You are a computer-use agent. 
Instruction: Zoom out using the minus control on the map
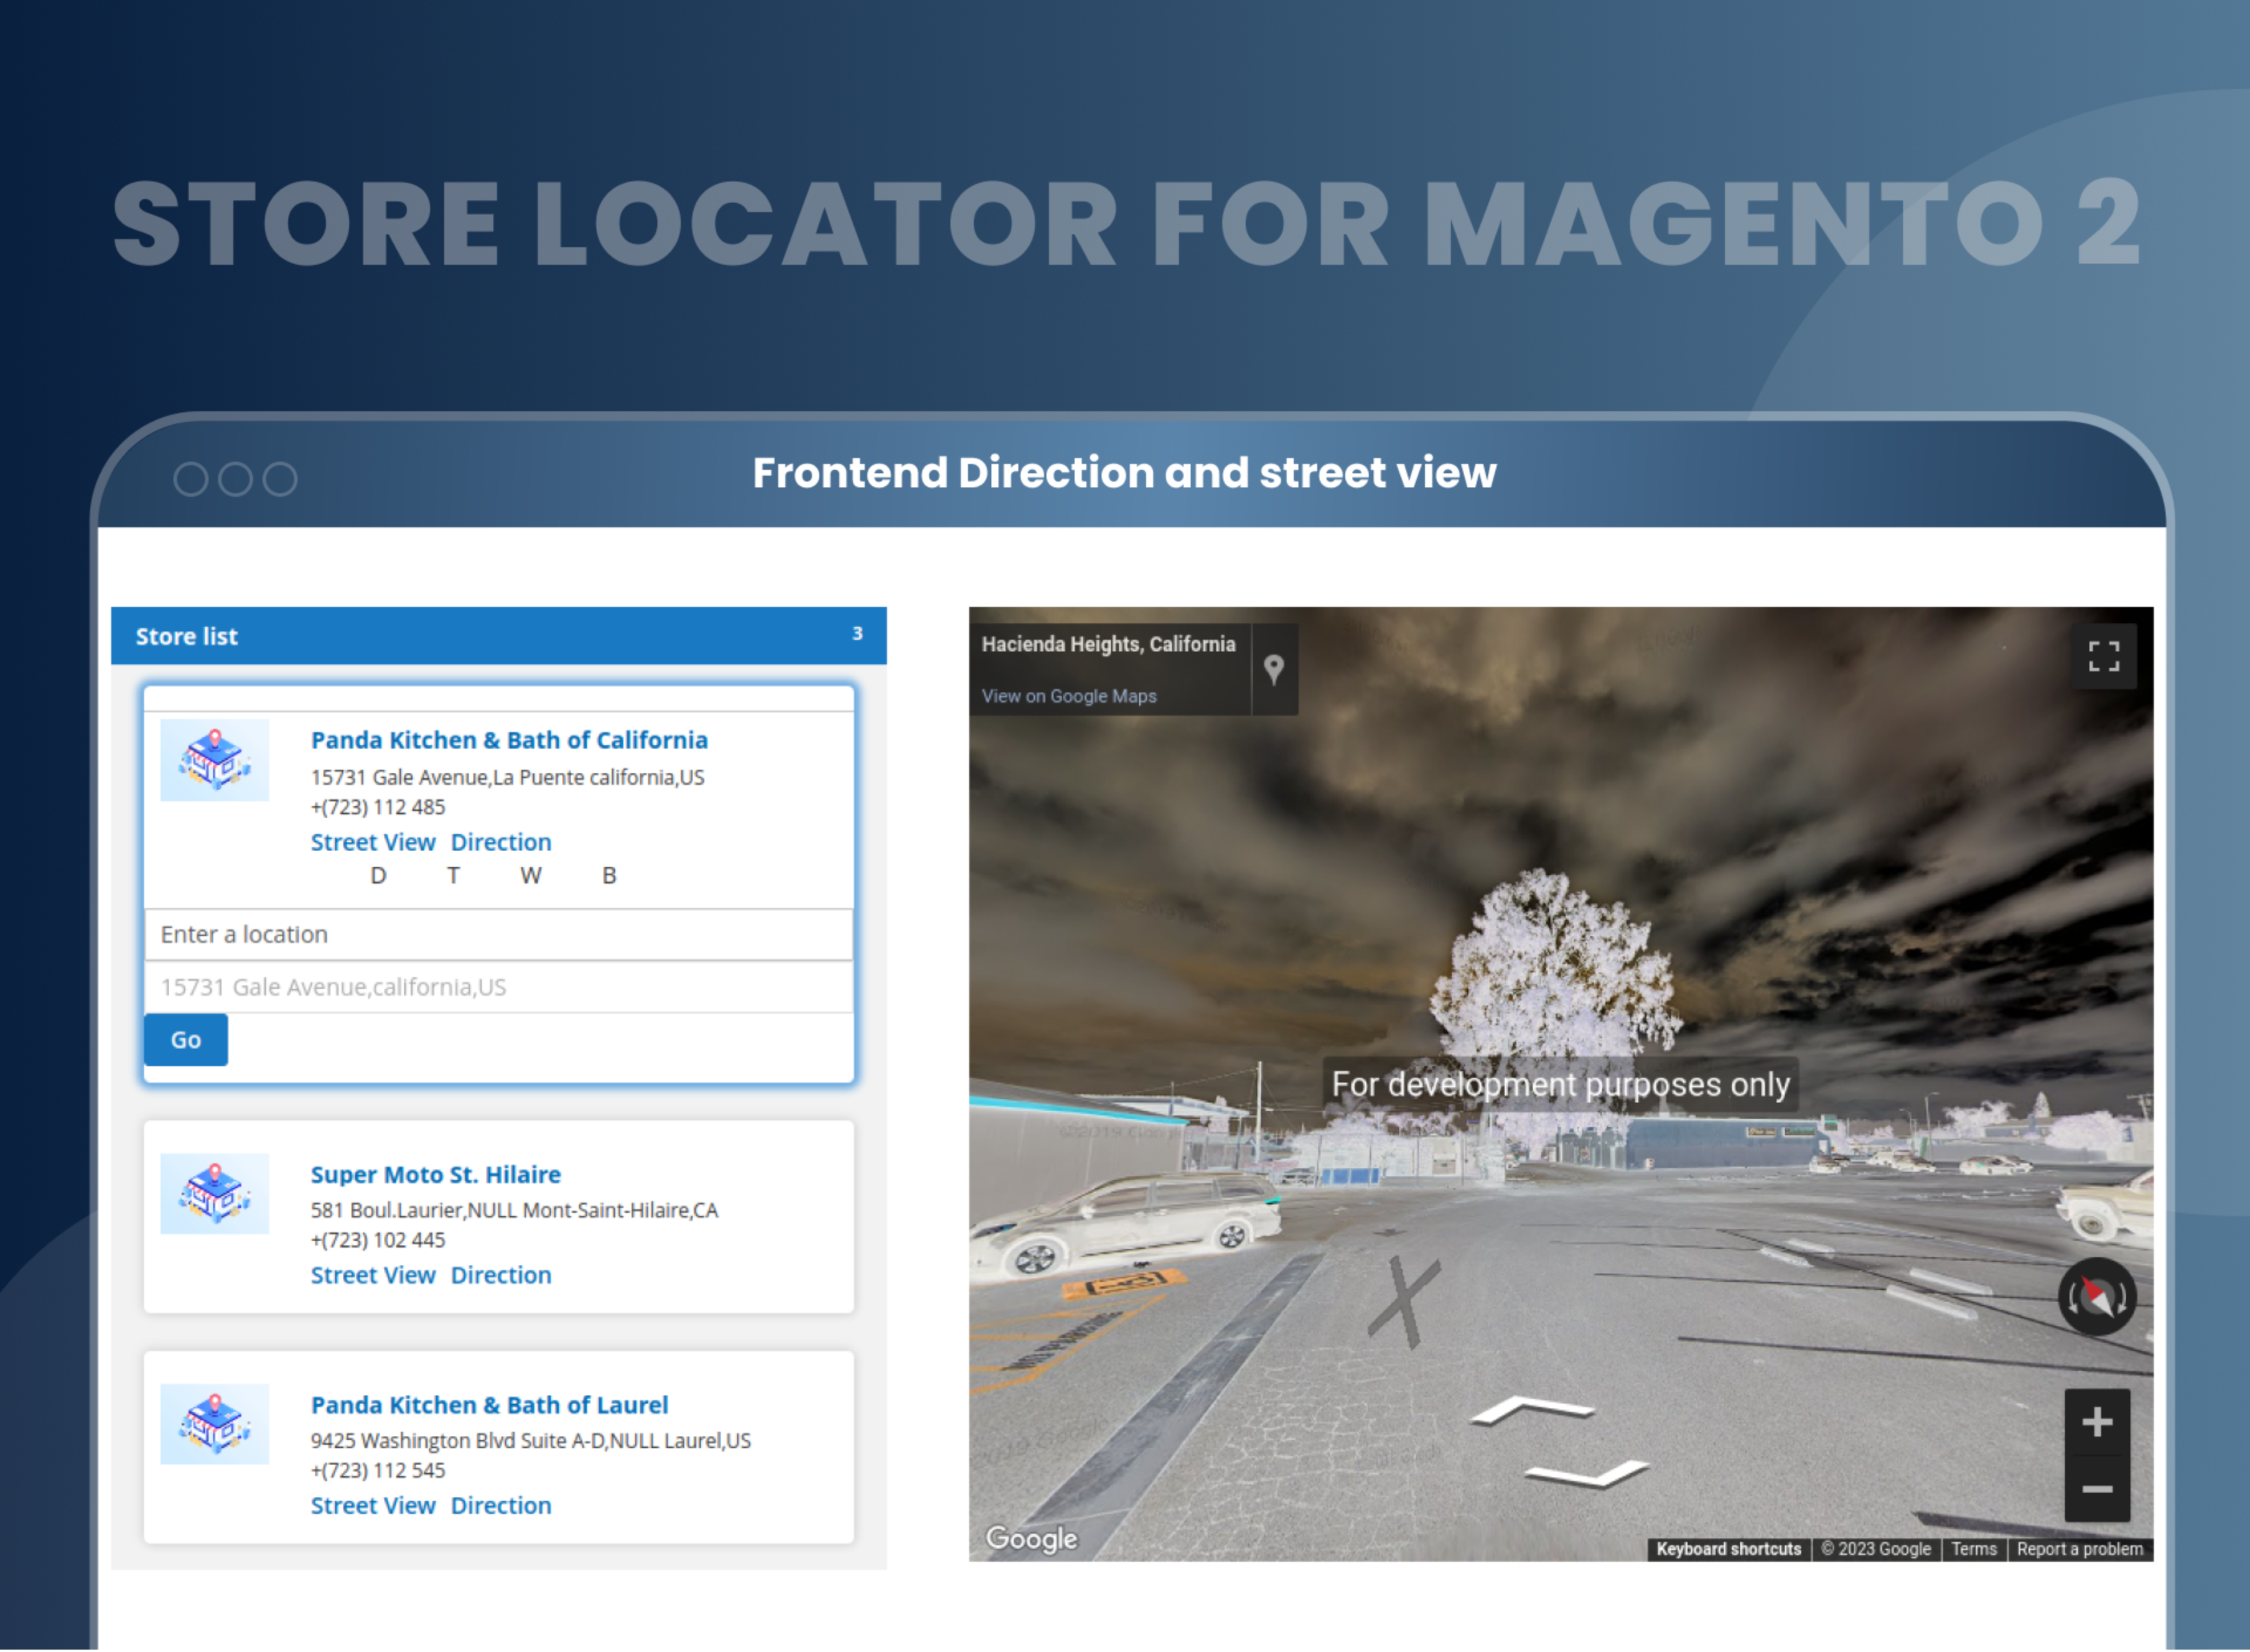tap(2096, 1489)
